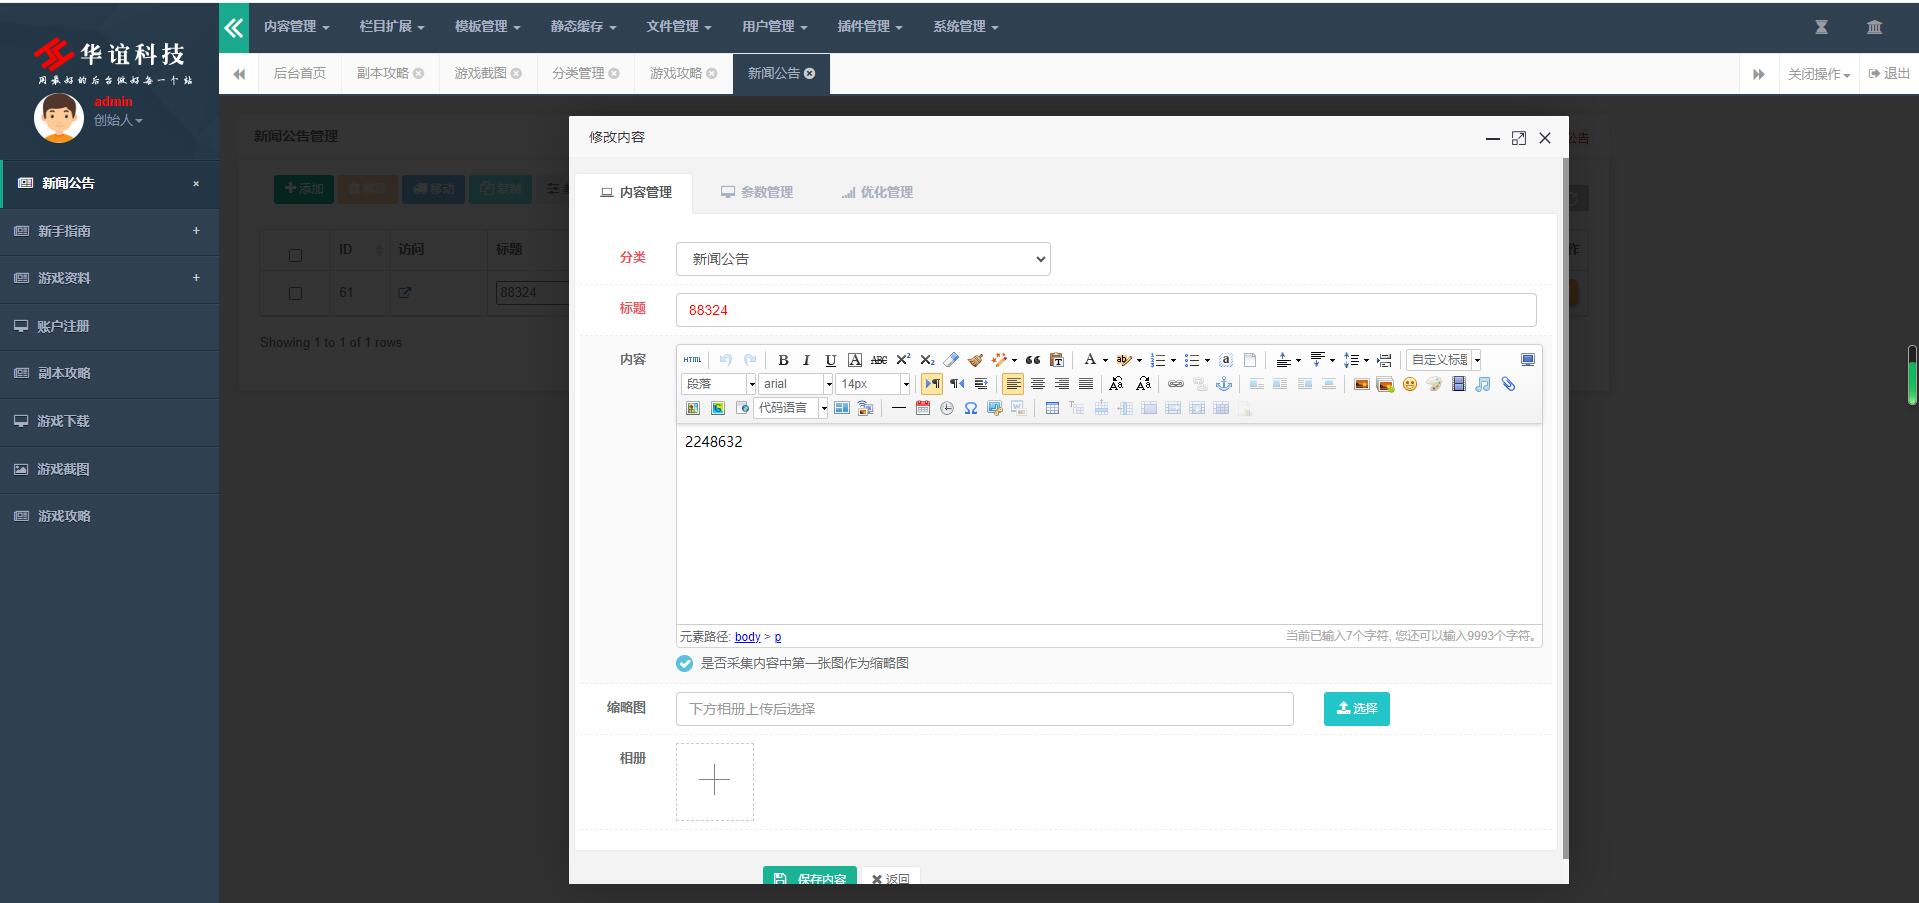Click the body element path link
This screenshot has width=1919, height=903.
tap(747, 636)
